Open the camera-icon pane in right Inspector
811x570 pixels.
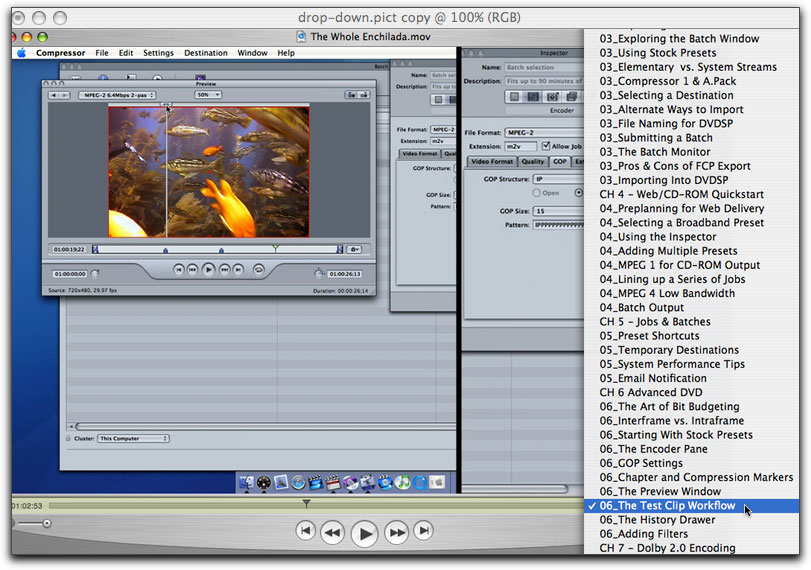coord(552,97)
